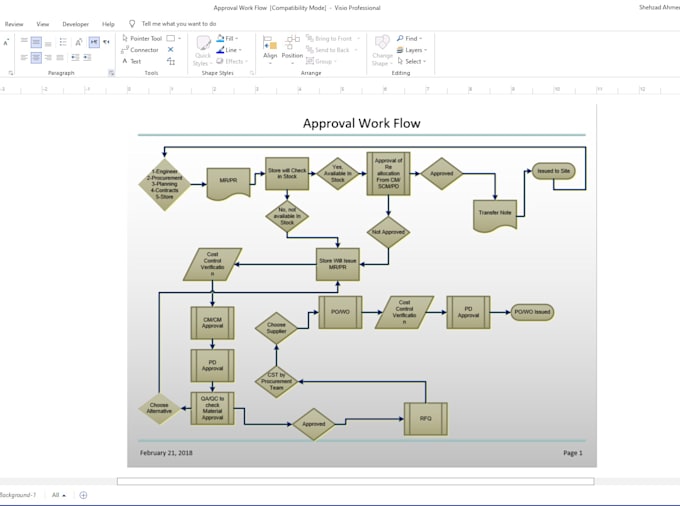Click the Background-1 page tab

point(17,495)
